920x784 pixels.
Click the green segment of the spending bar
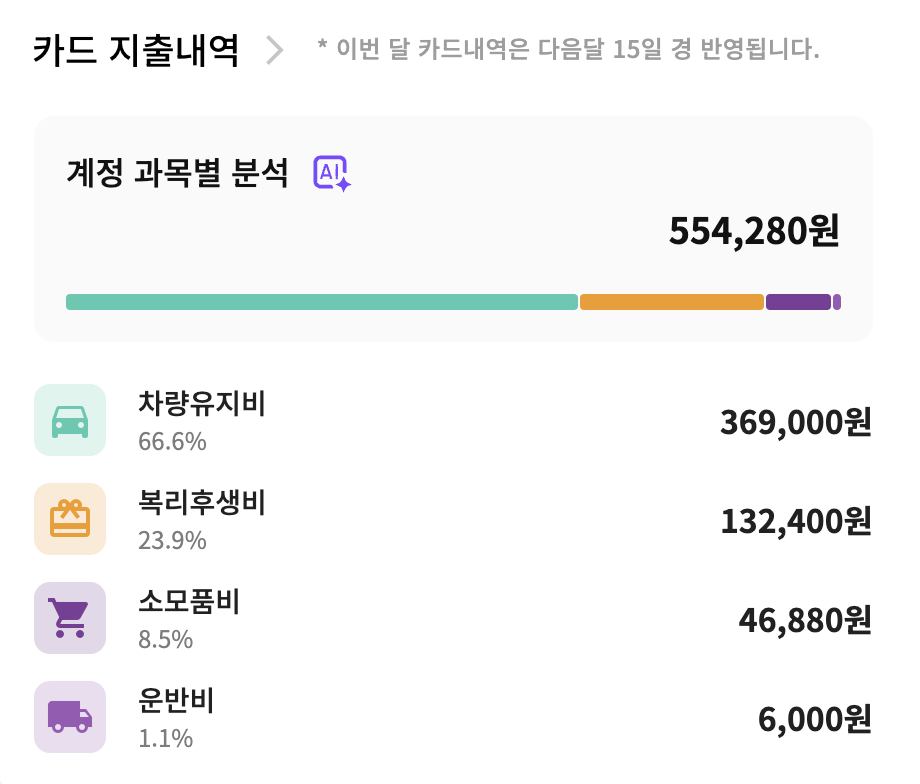tap(322, 302)
